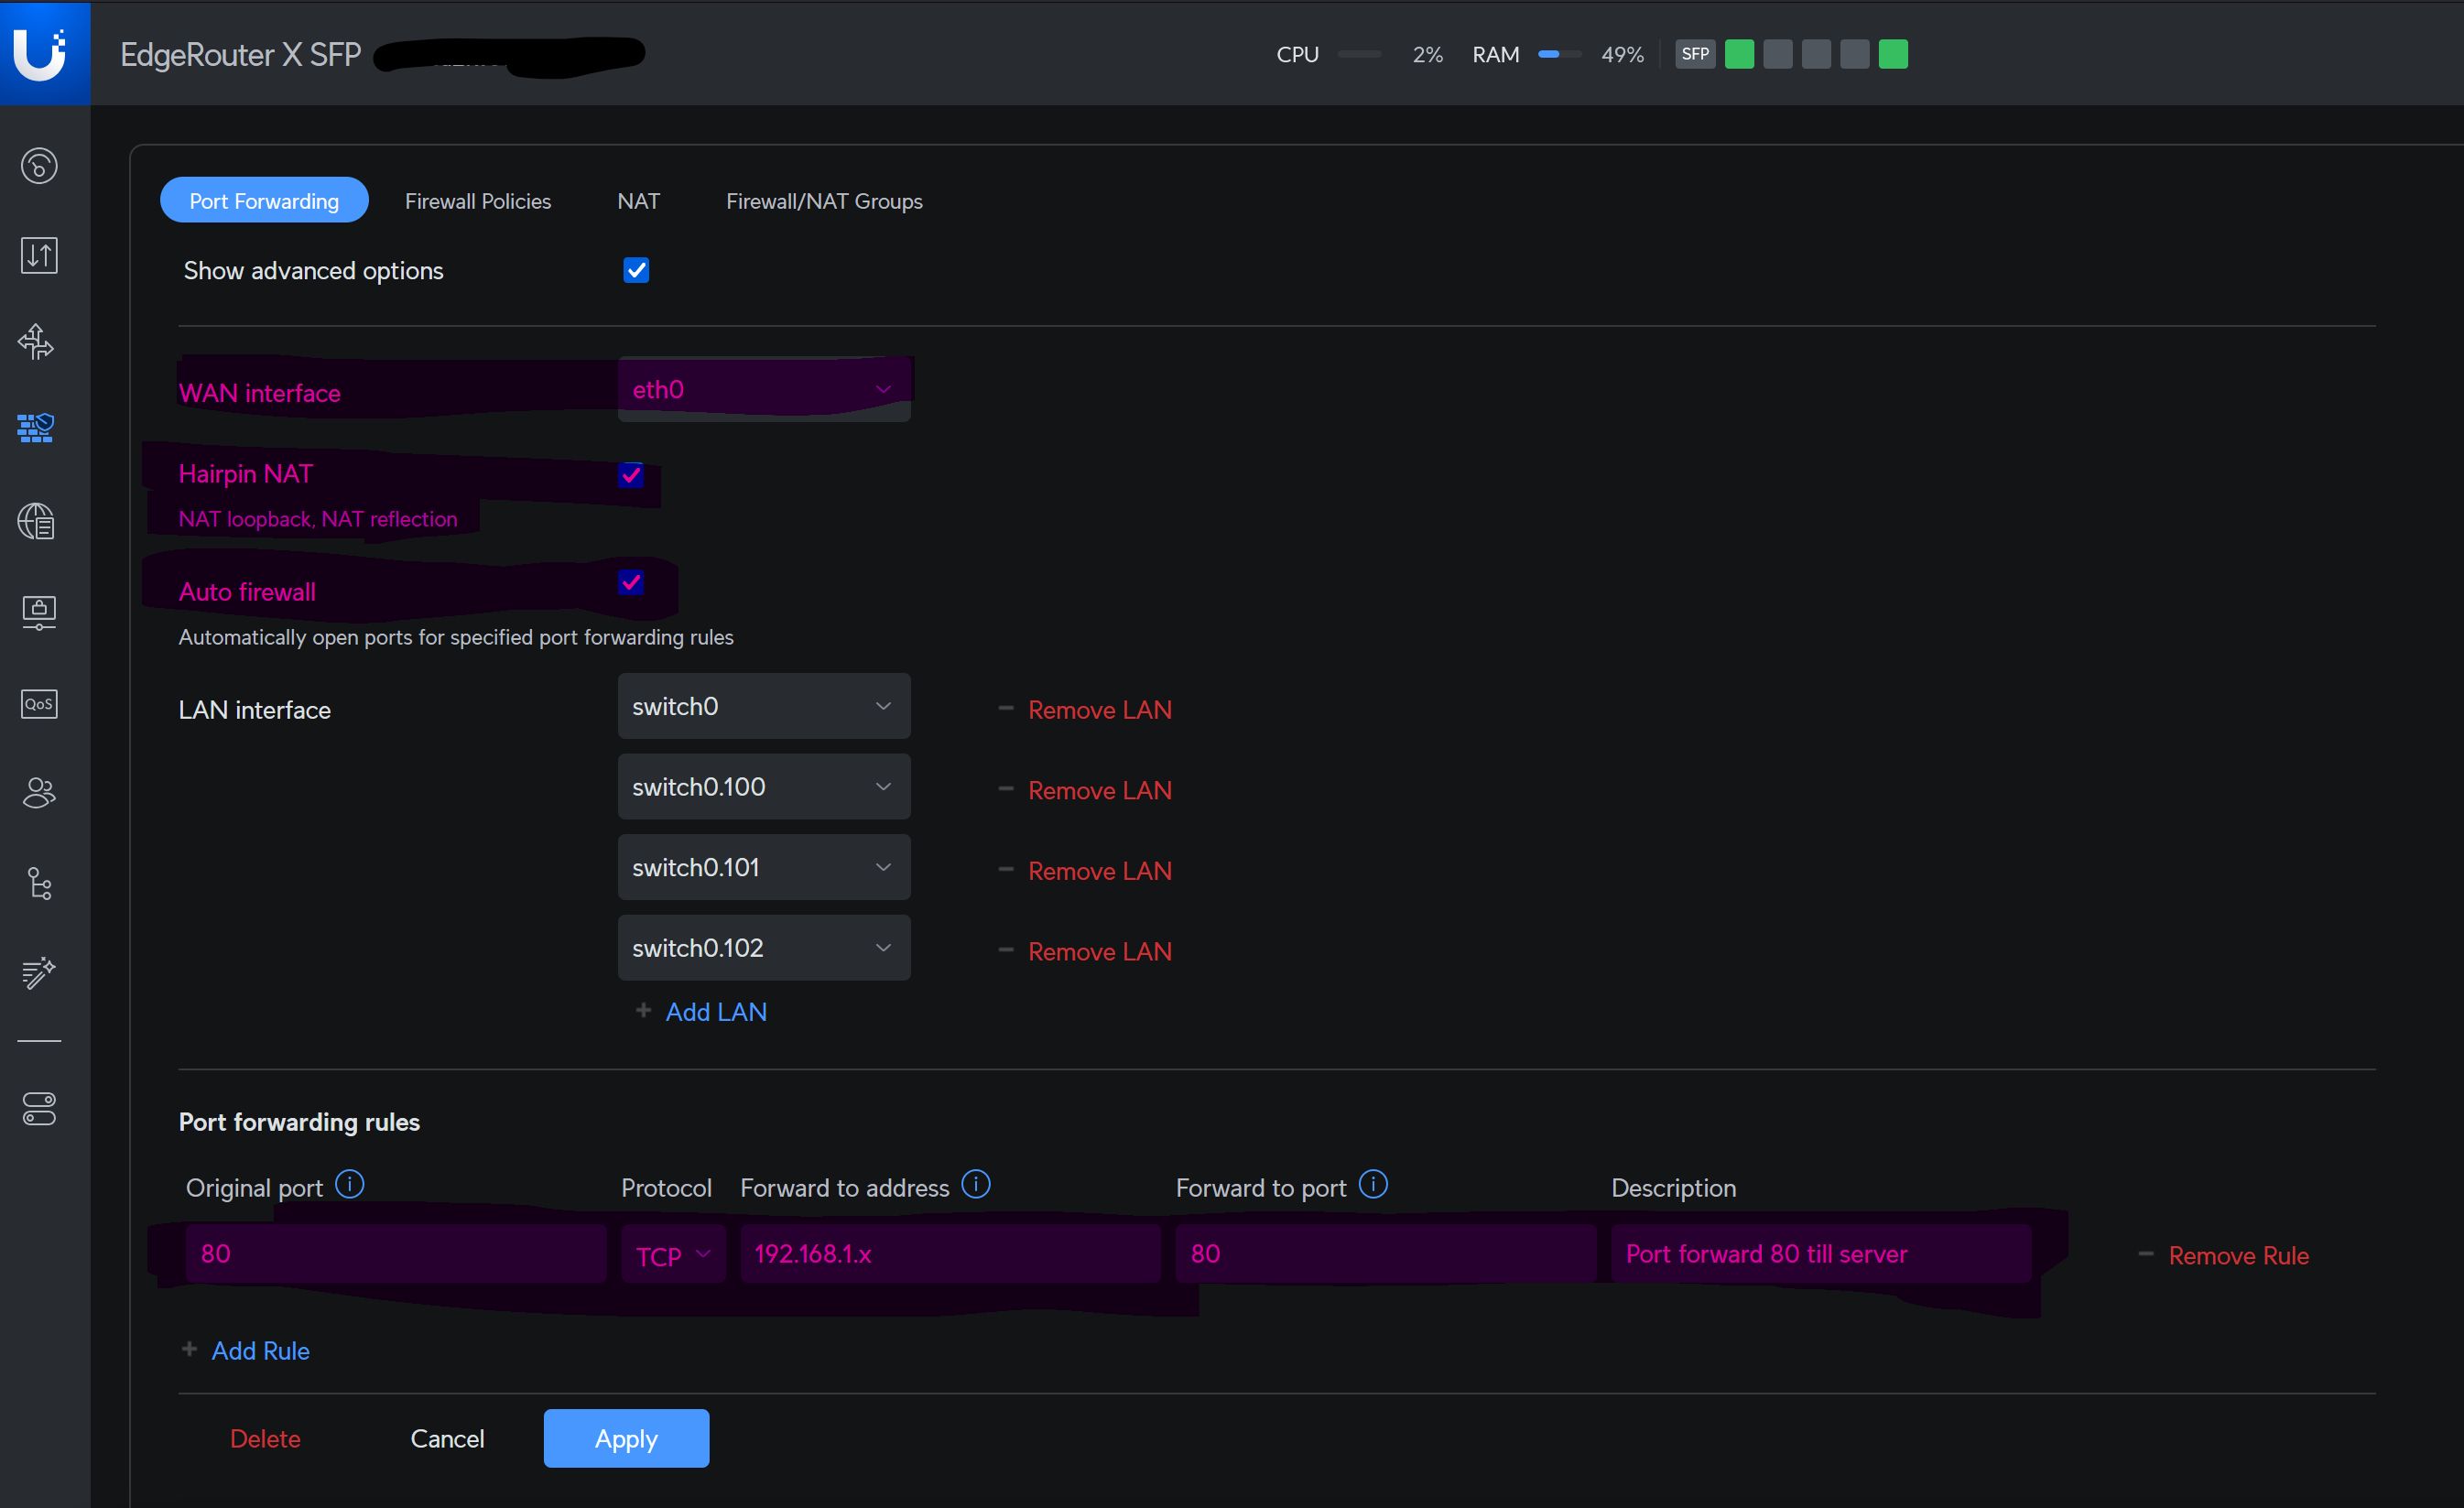The width and height of the screenshot is (2464, 1508).
Task: Switch to the Firewall Policies tab
Action: coord(478,201)
